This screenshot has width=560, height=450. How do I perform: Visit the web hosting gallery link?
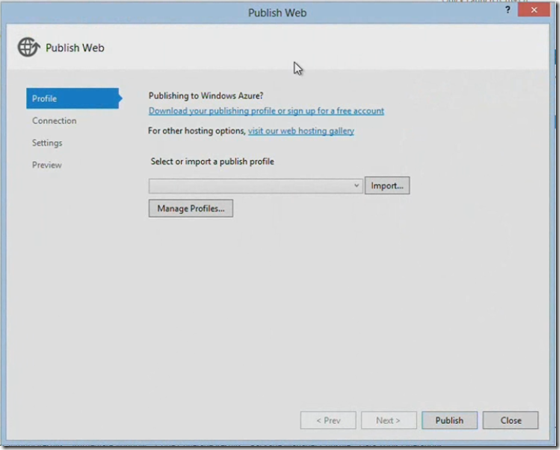[301, 131]
